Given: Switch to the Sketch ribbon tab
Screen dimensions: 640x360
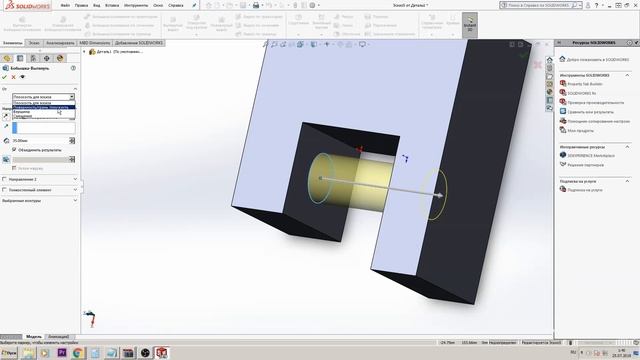Looking at the screenshot, I should [34, 43].
